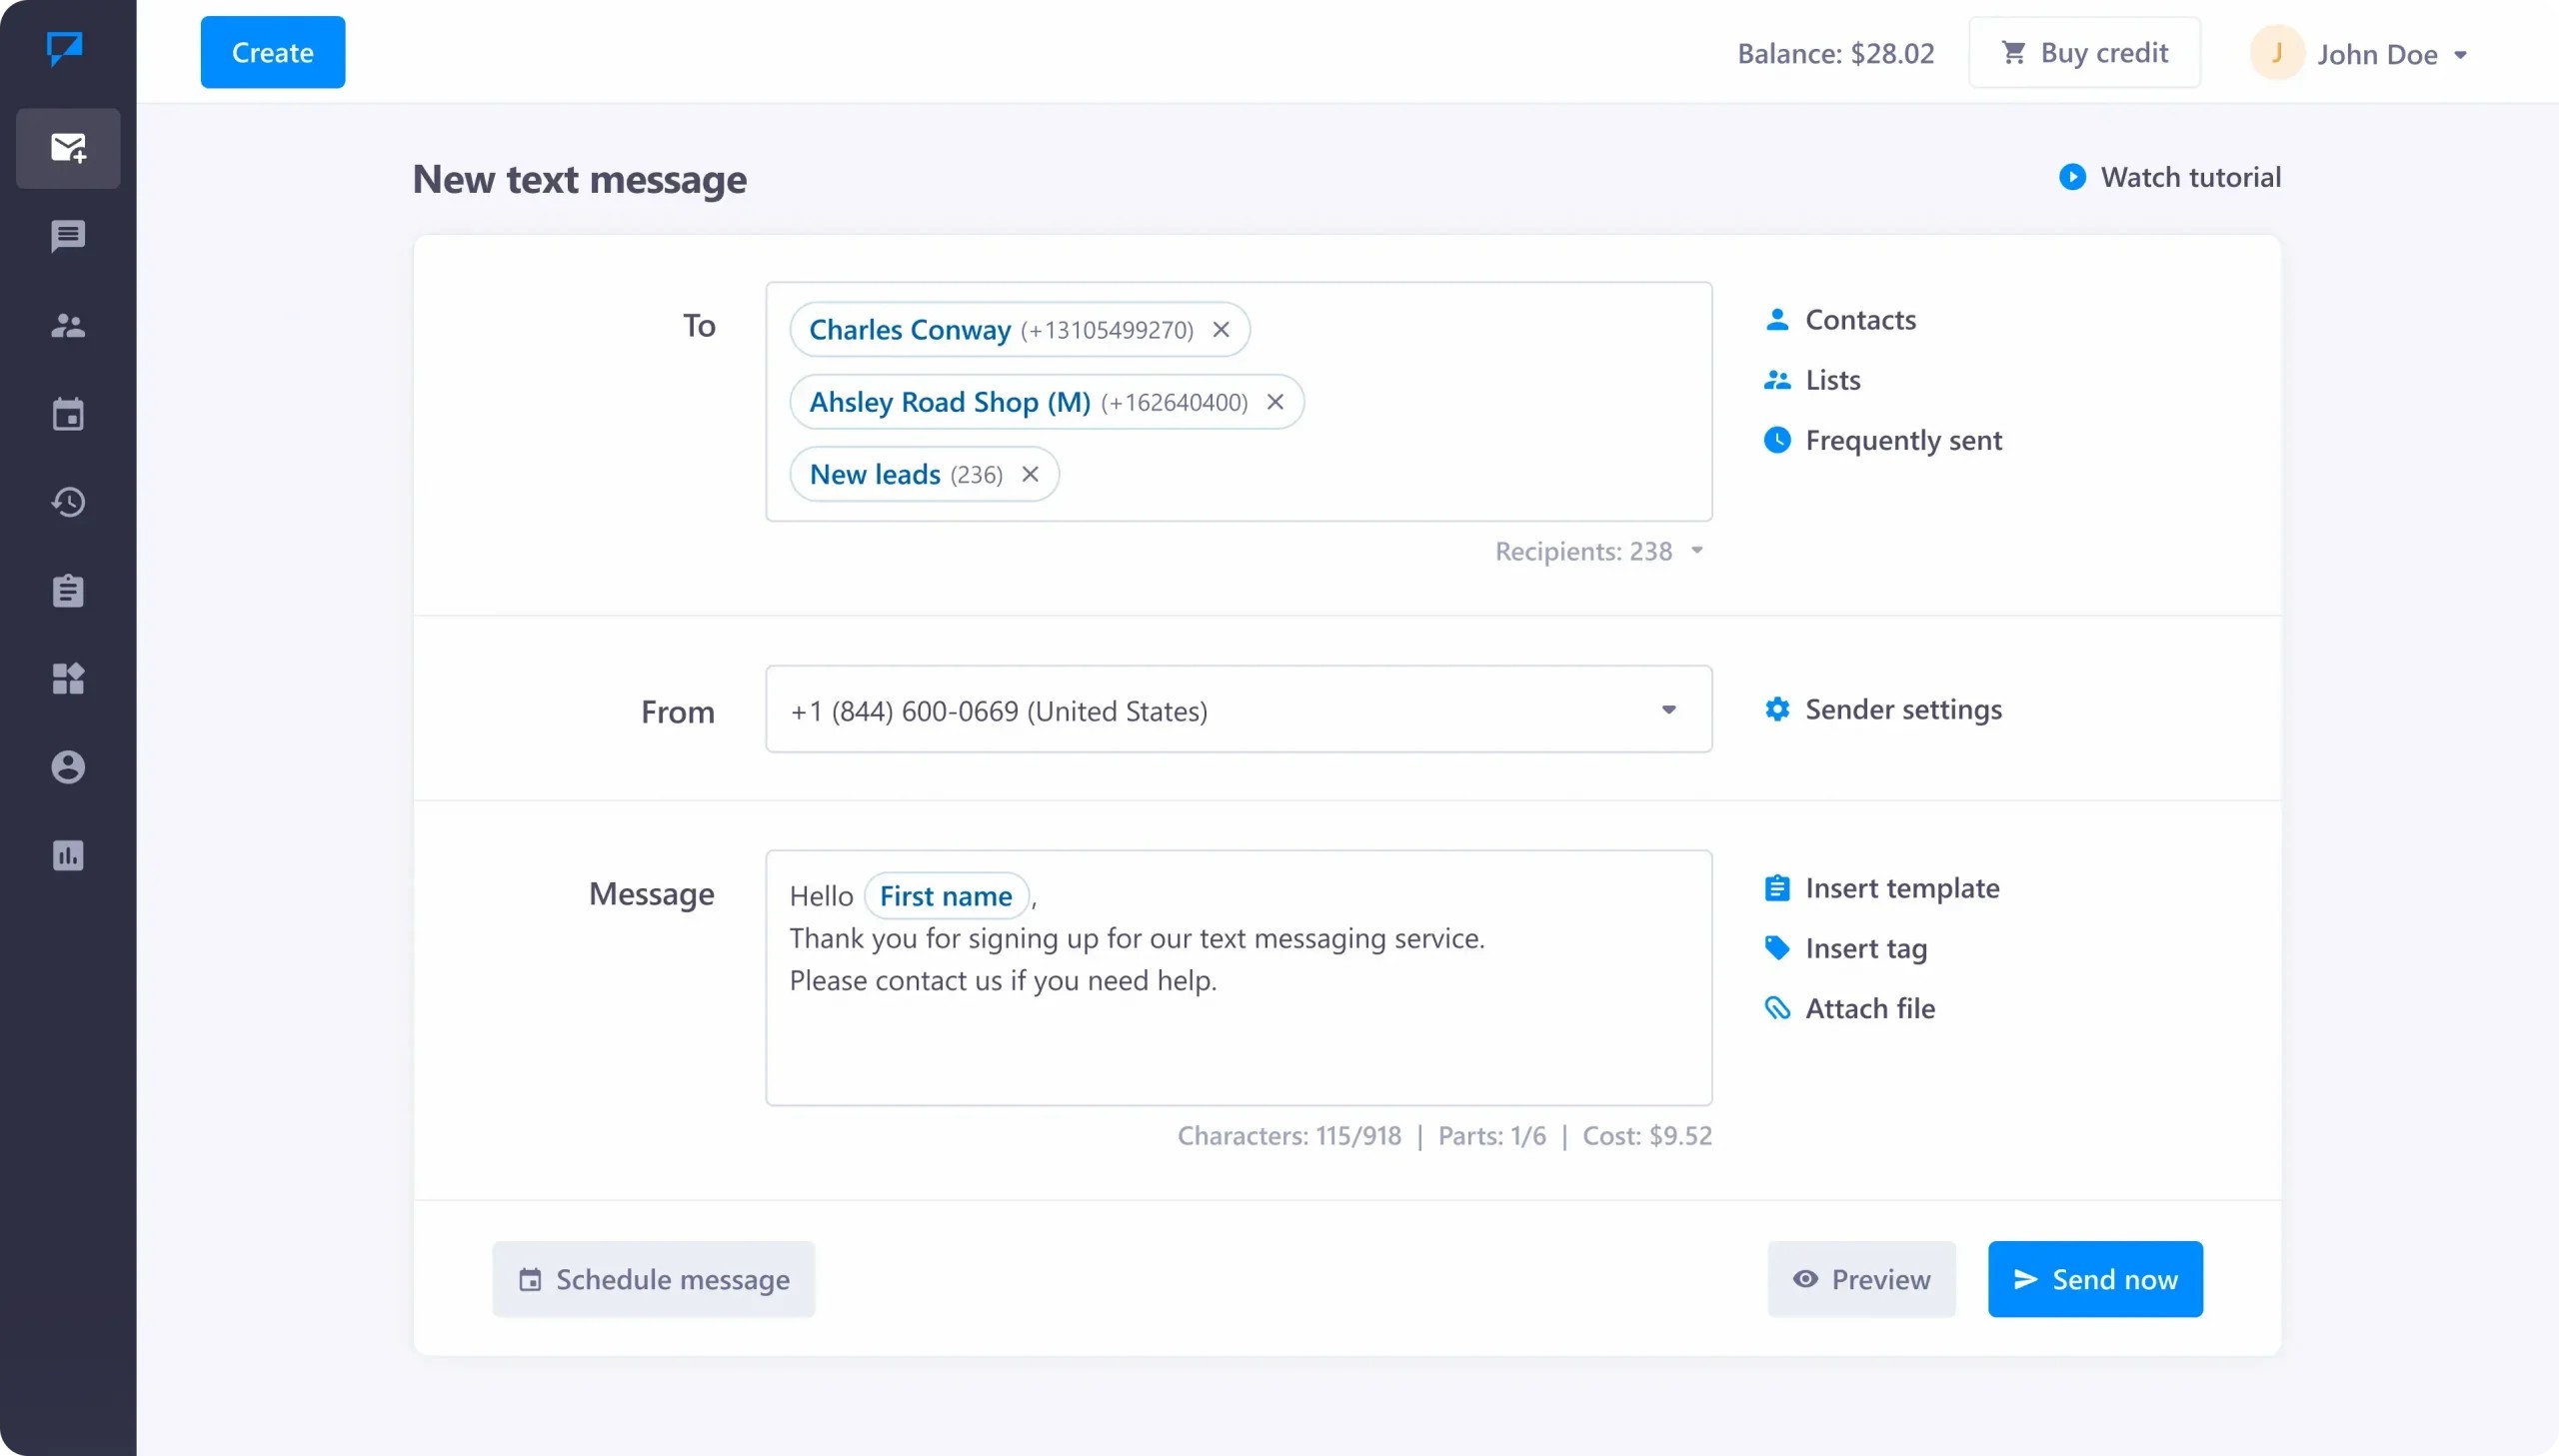This screenshot has height=1456, width=2559.
Task: Select Lists recipient option
Action: 1833,380
